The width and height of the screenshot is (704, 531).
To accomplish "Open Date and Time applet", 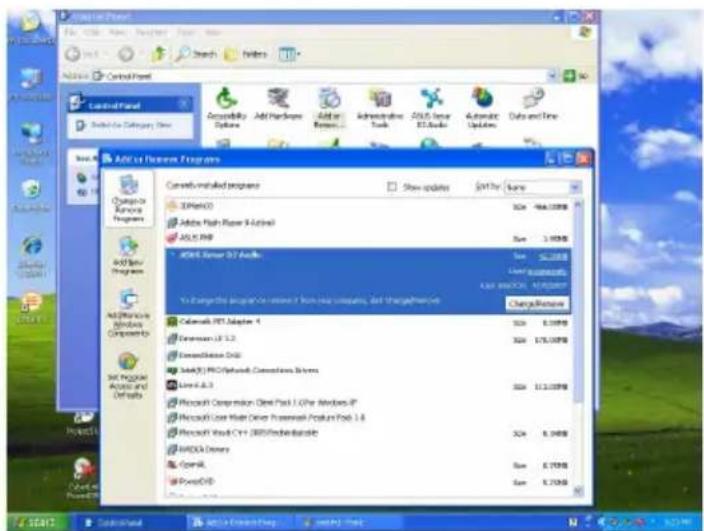I will (533, 104).
